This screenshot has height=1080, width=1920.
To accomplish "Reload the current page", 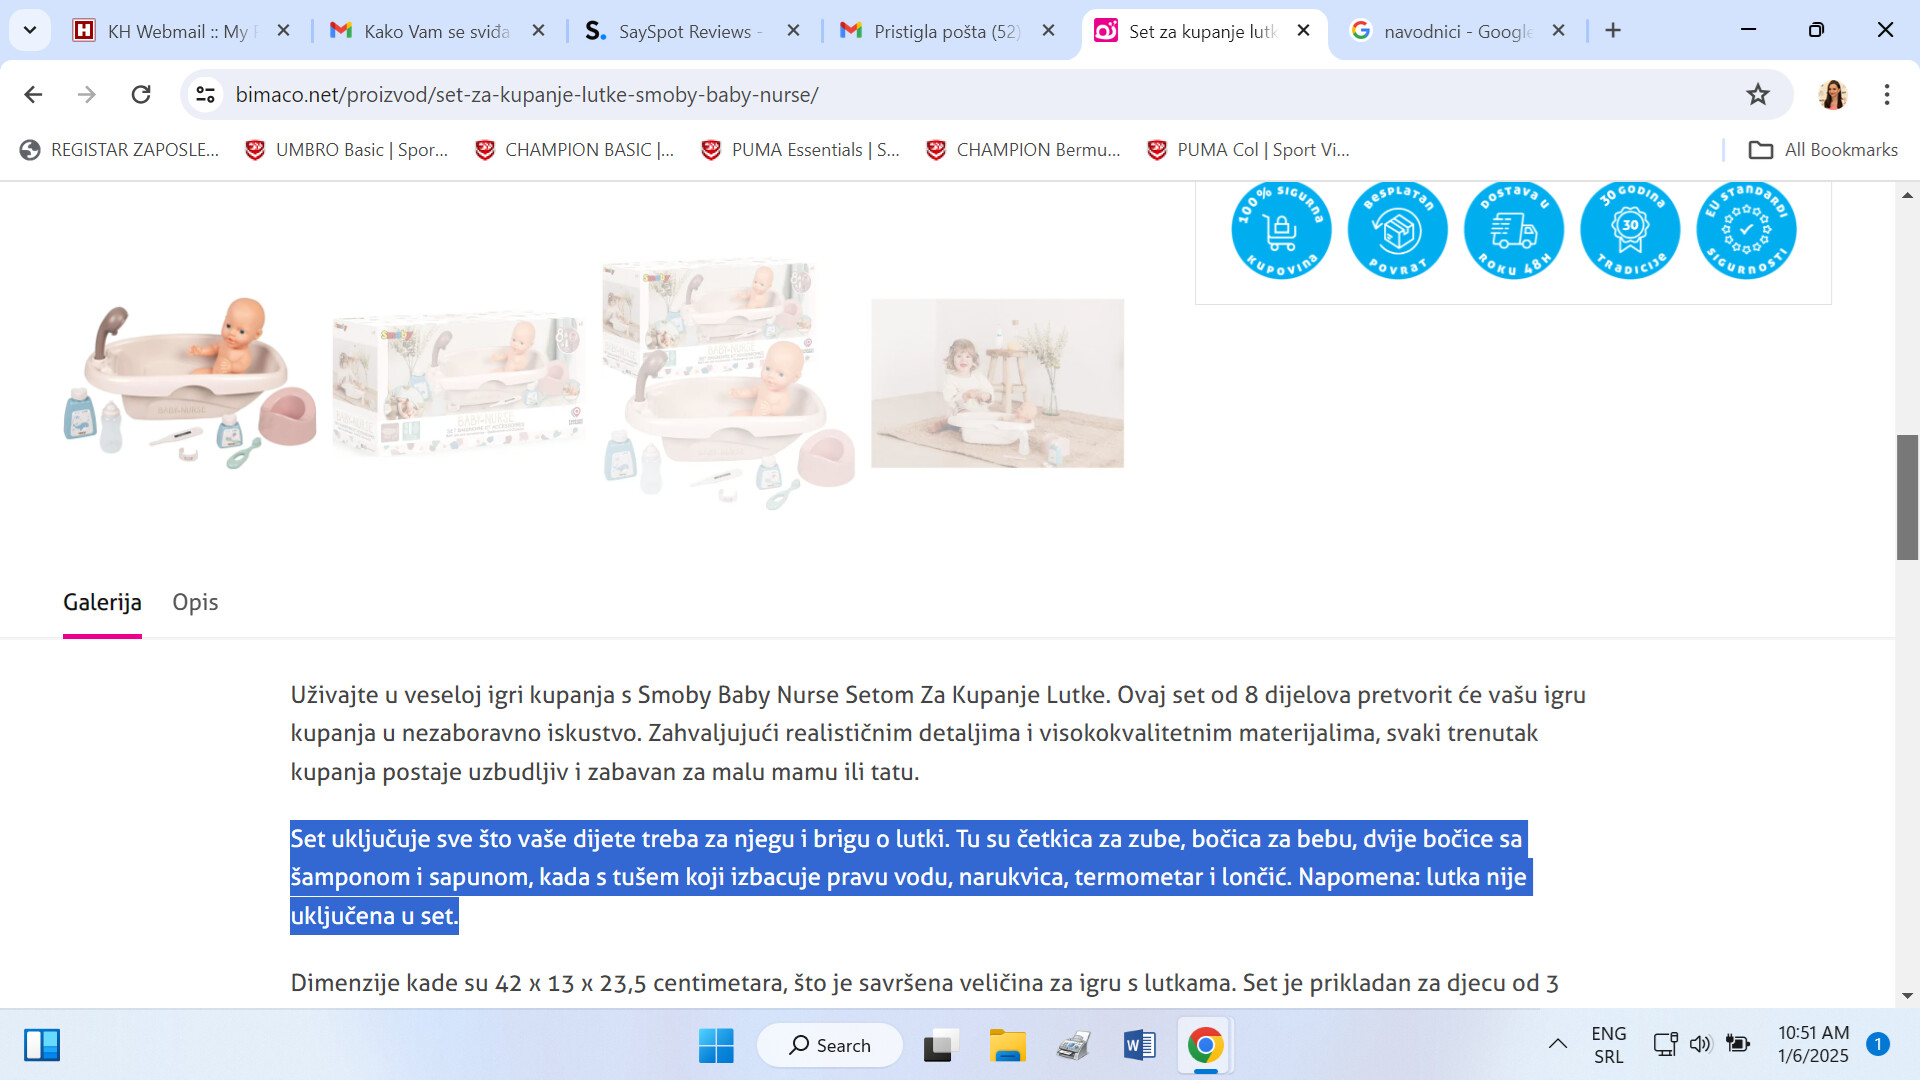I will (141, 94).
